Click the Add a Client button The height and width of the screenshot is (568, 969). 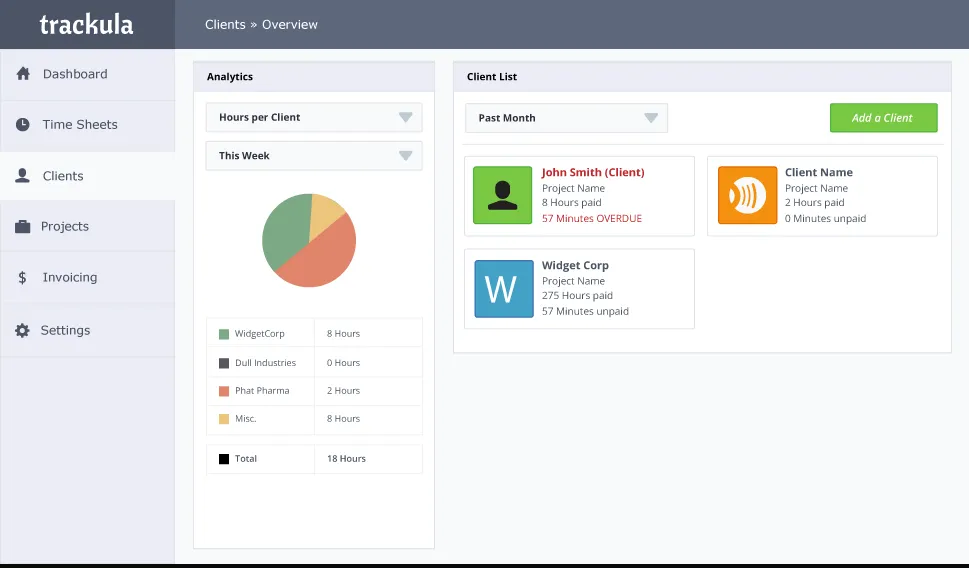coord(884,117)
